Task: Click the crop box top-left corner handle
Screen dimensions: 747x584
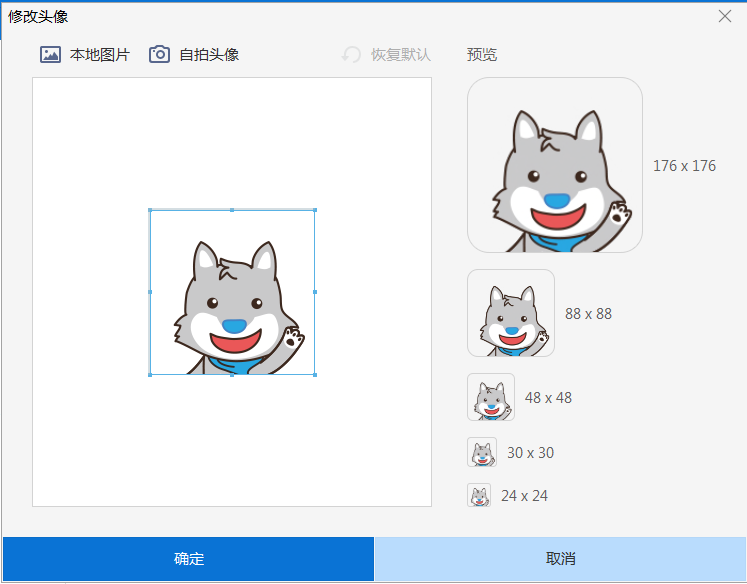Action: tap(150, 210)
